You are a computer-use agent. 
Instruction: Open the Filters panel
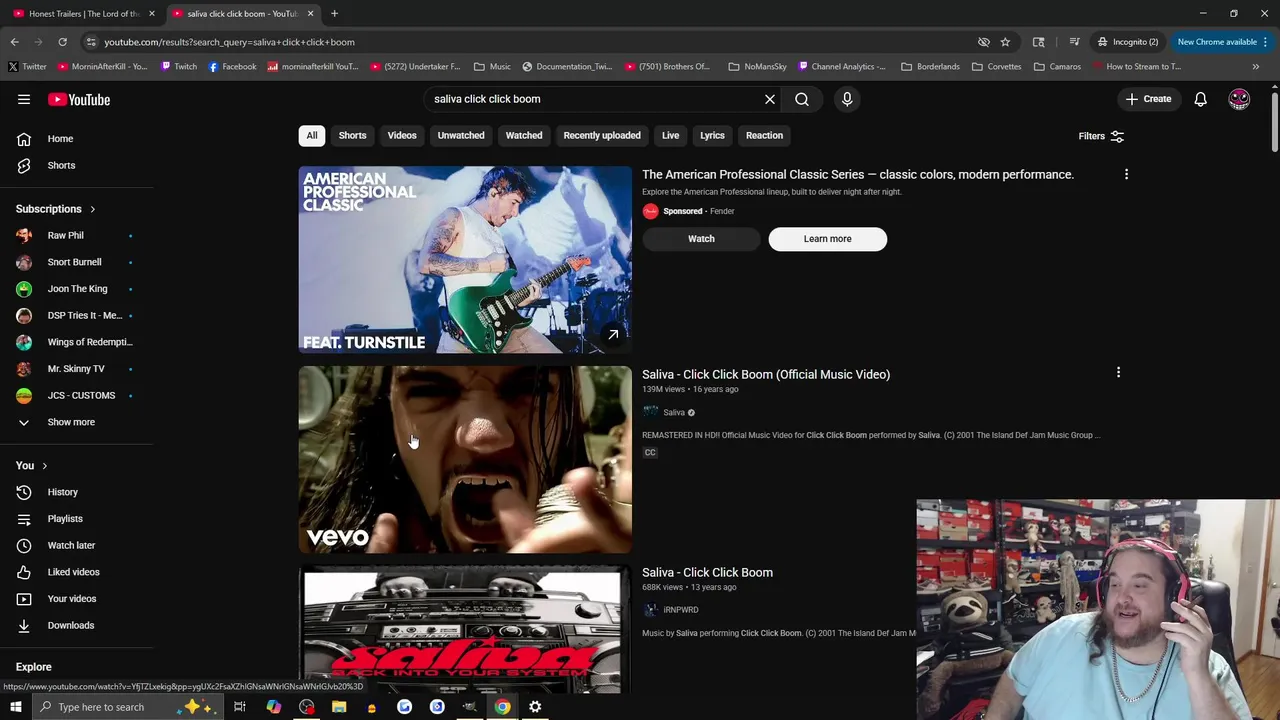(1101, 136)
